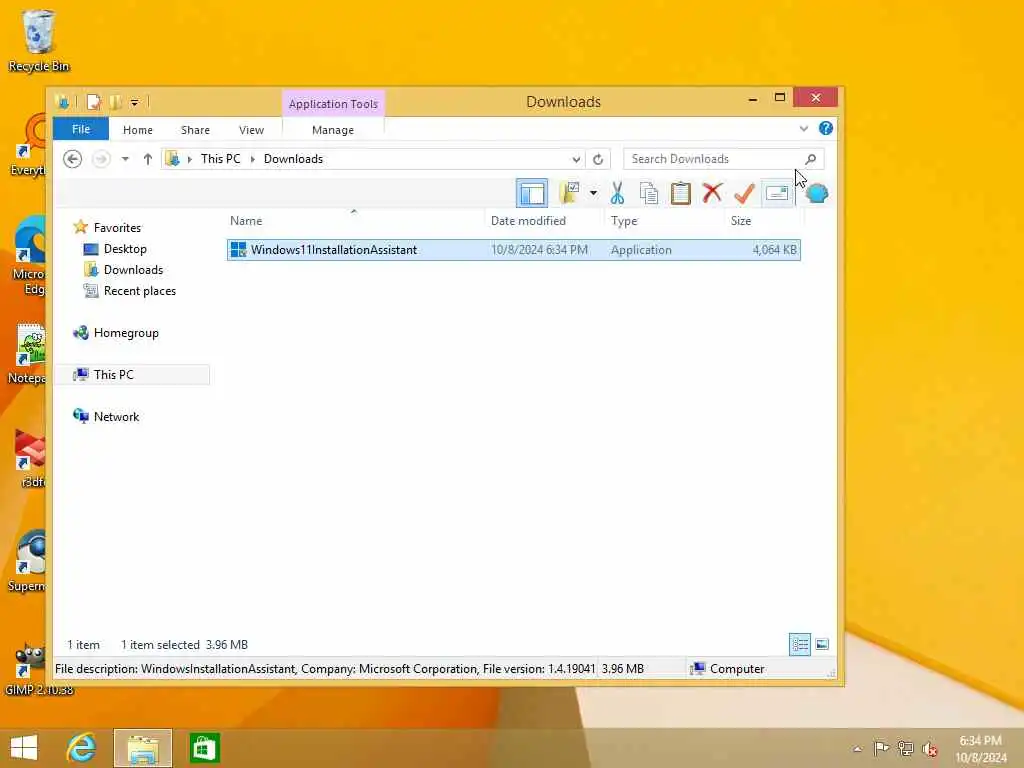Select Favorites in the navigation pane
1024x768 pixels.
(117, 227)
